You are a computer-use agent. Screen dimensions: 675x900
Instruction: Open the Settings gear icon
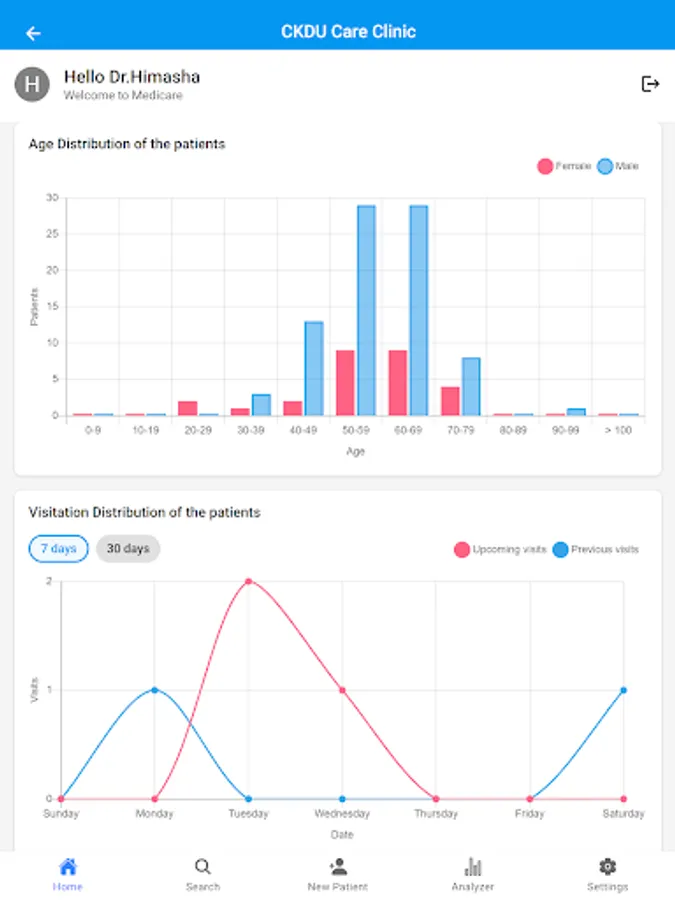607,867
